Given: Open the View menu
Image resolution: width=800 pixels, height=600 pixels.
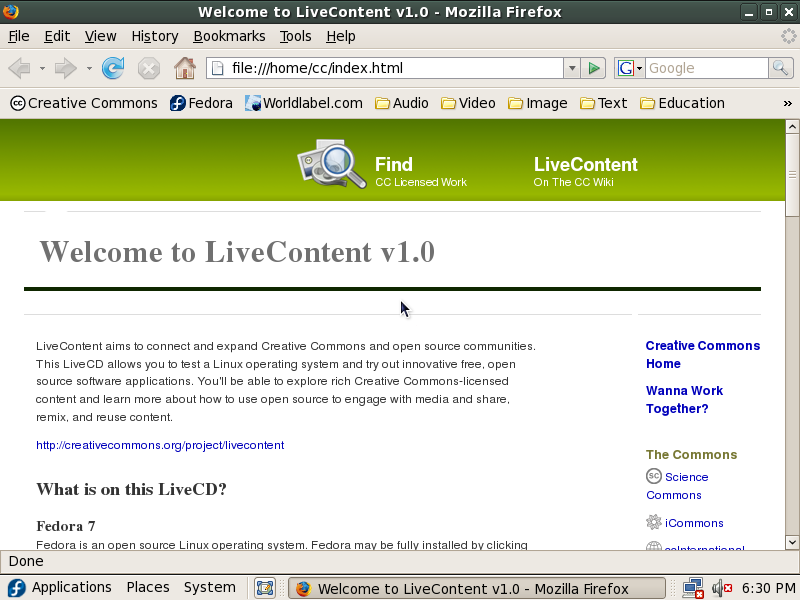Looking at the screenshot, I should 101,36.
